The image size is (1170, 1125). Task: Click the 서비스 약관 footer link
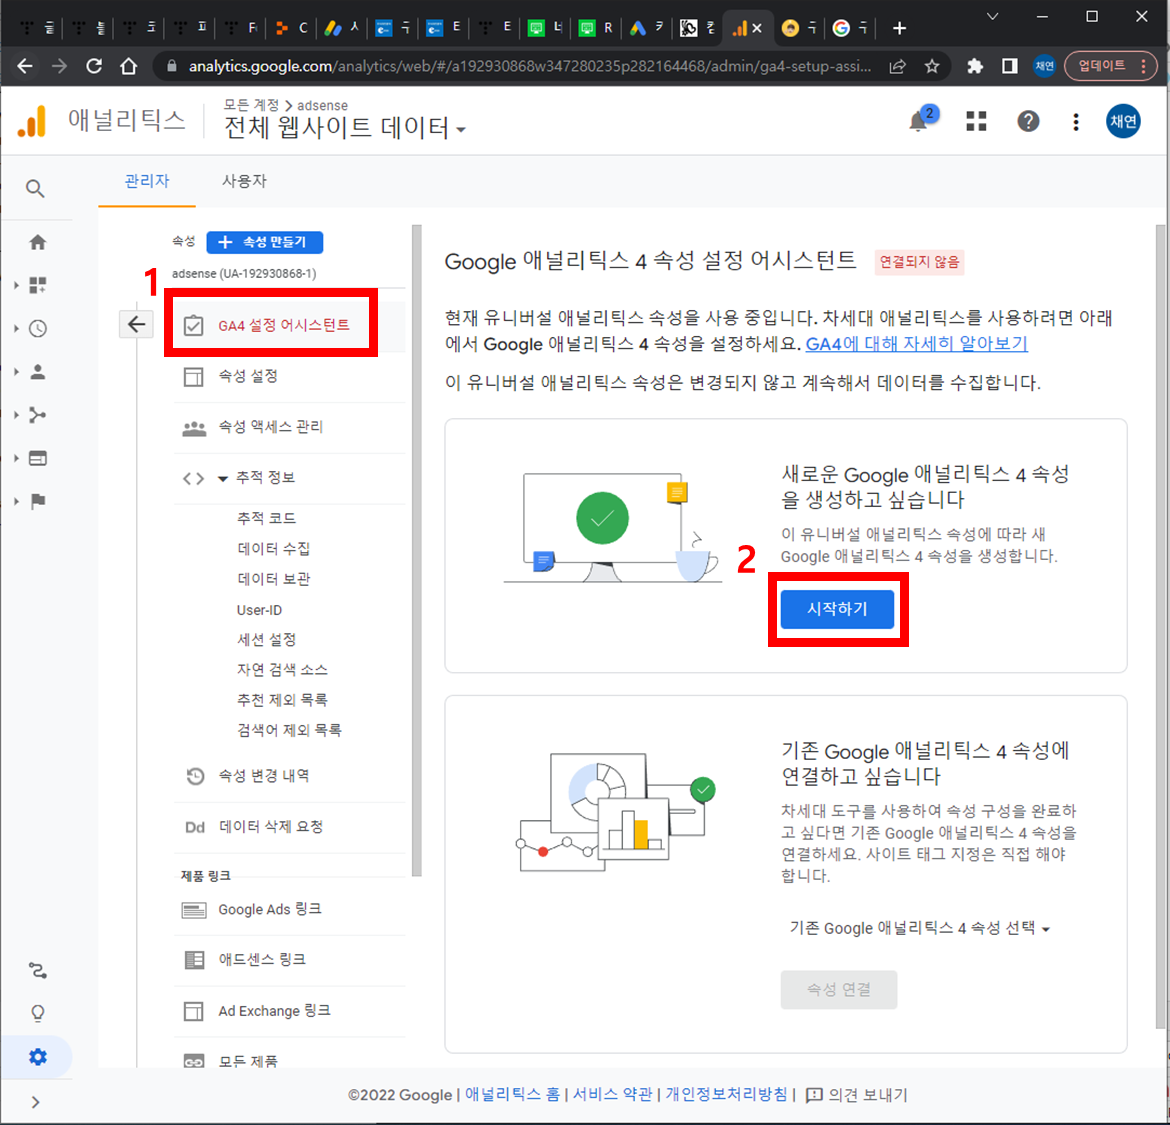click(x=612, y=1094)
